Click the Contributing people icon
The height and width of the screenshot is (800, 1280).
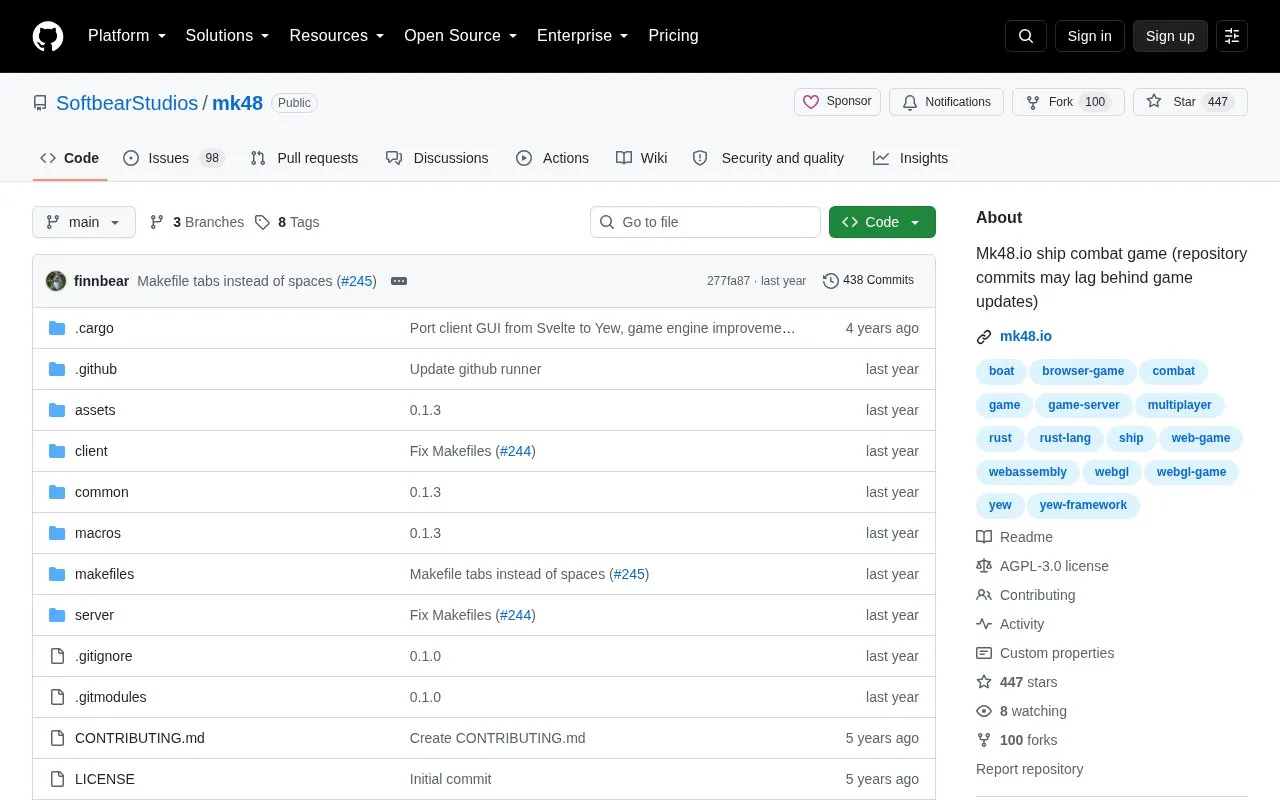pos(984,595)
